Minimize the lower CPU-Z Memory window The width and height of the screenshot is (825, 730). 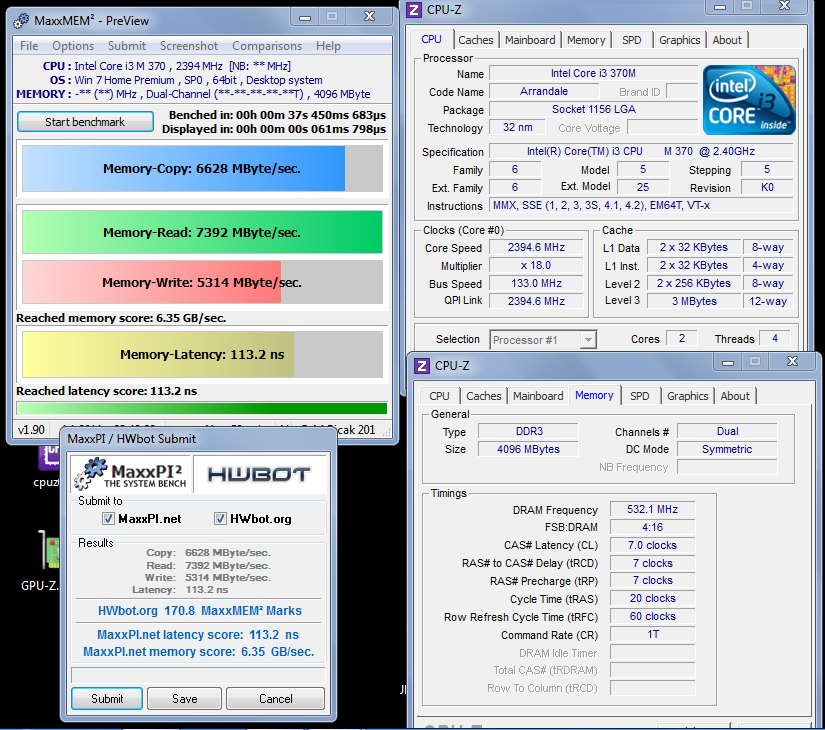(x=728, y=362)
